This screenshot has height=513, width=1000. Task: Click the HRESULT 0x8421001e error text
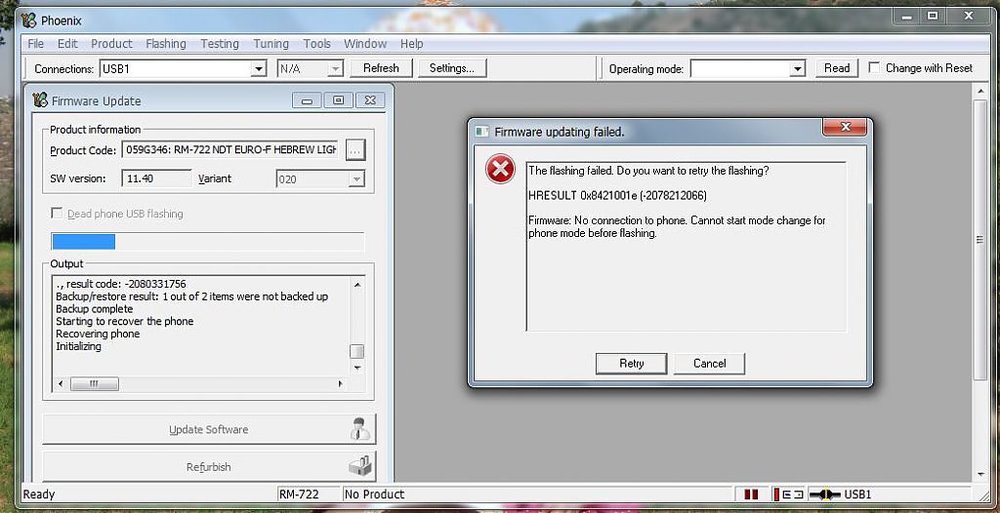[x=617, y=195]
